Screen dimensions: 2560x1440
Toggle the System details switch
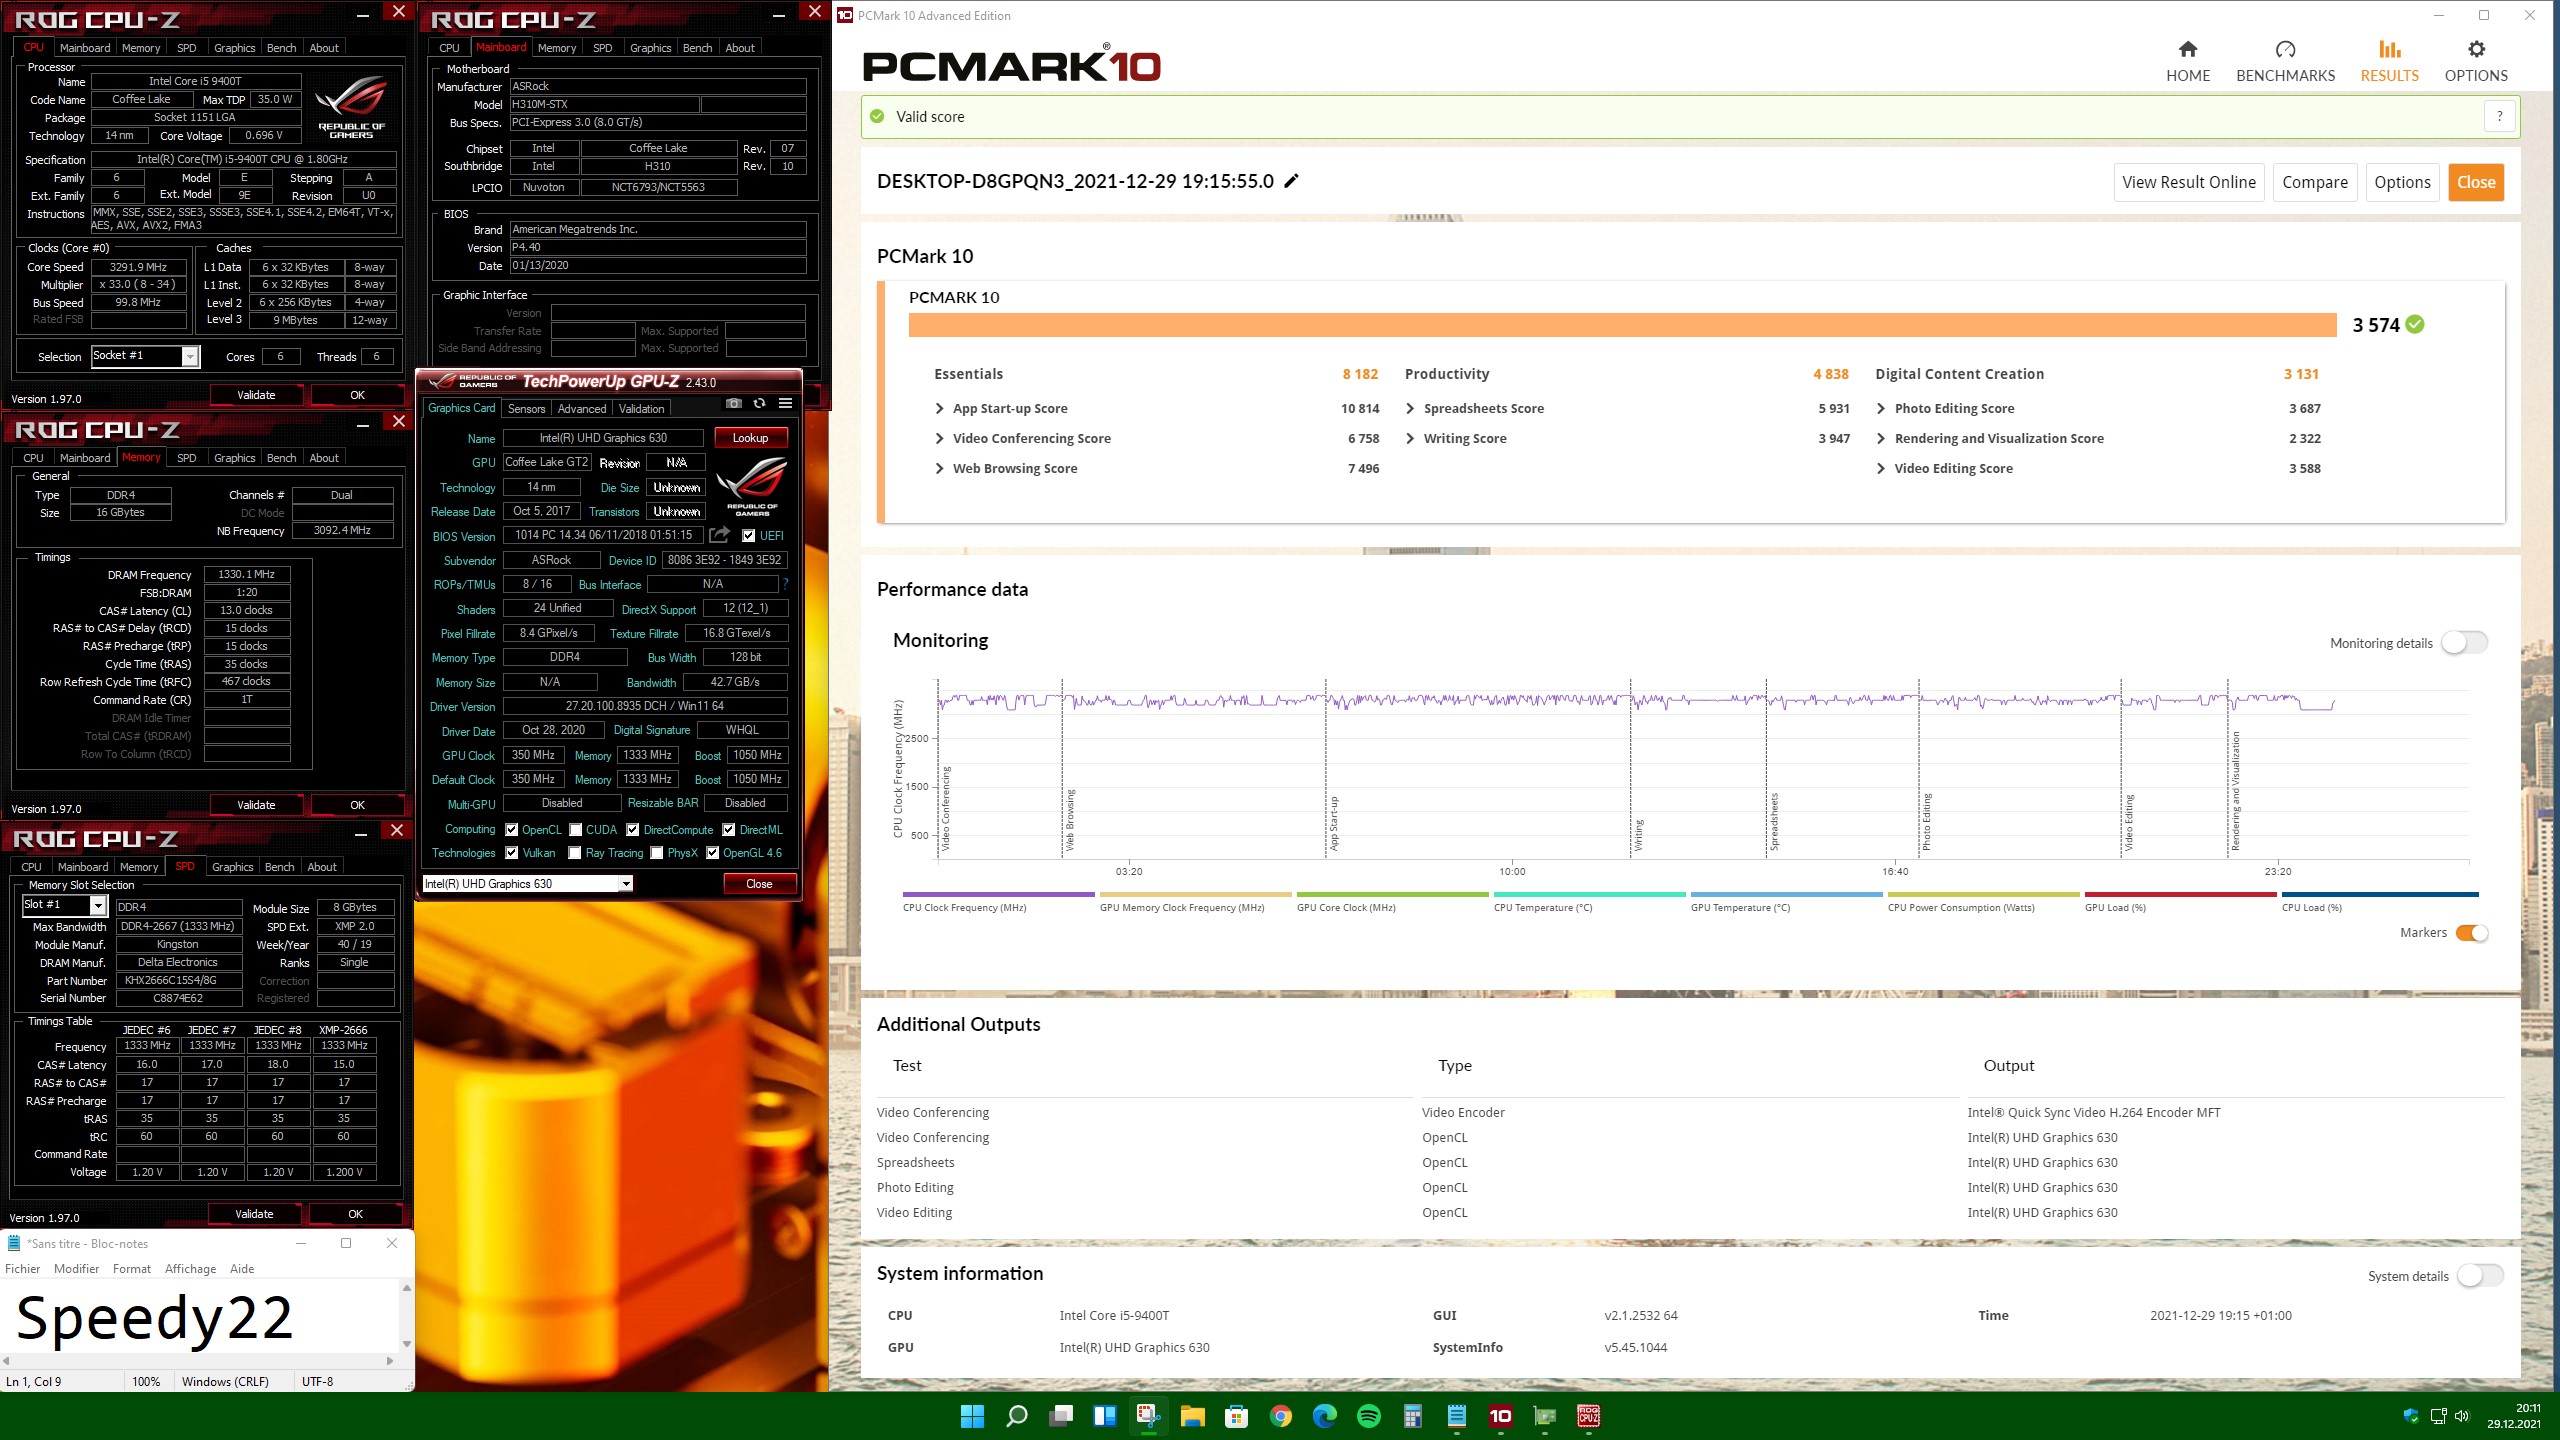2479,1276
